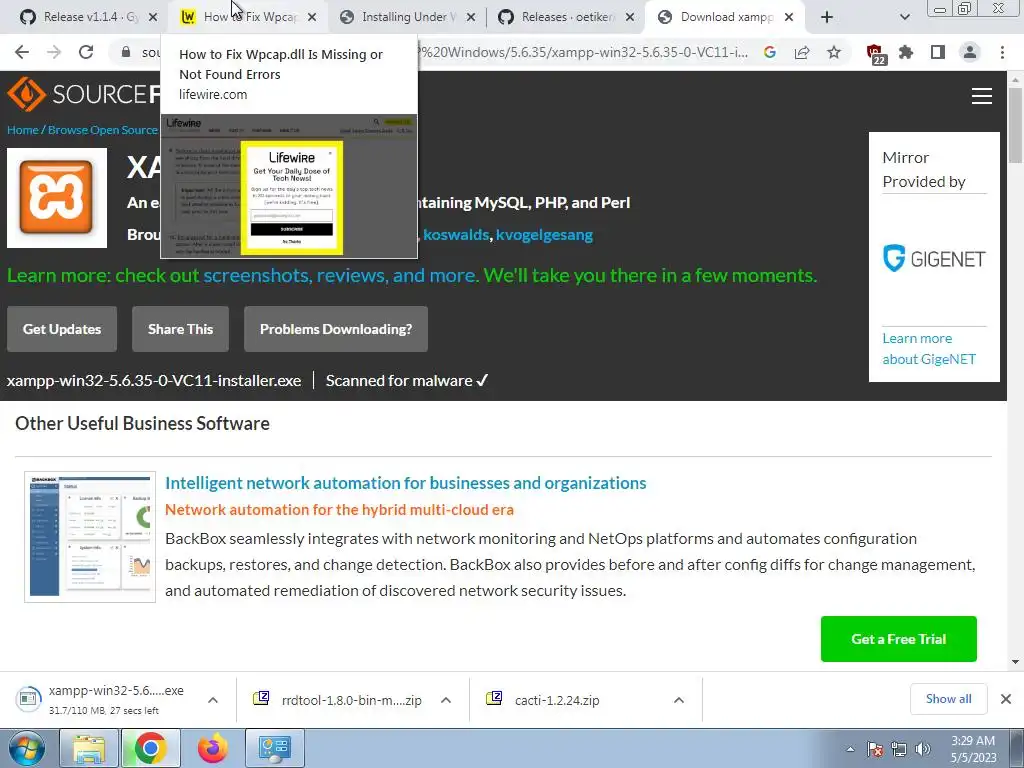Open the volume speaker tray icon
Viewport: 1024px width, 768px height.
click(x=923, y=749)
